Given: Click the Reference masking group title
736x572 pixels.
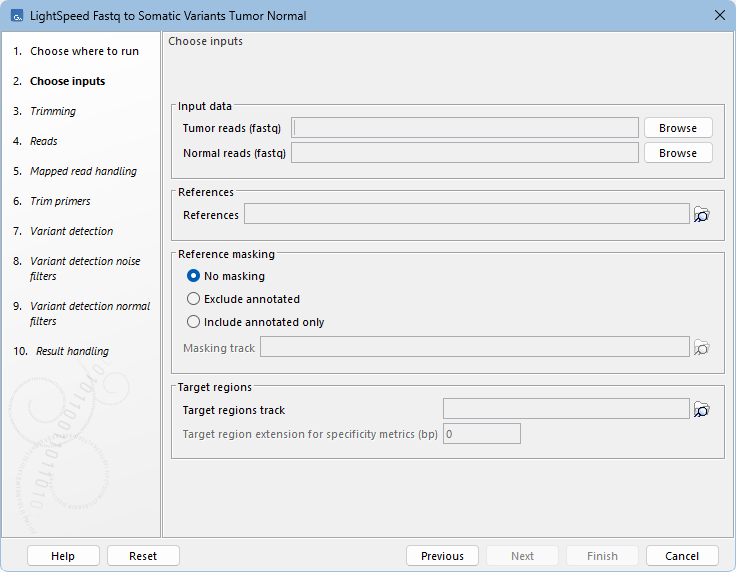Looking at the screenshot, I should (x=226, y=254).
